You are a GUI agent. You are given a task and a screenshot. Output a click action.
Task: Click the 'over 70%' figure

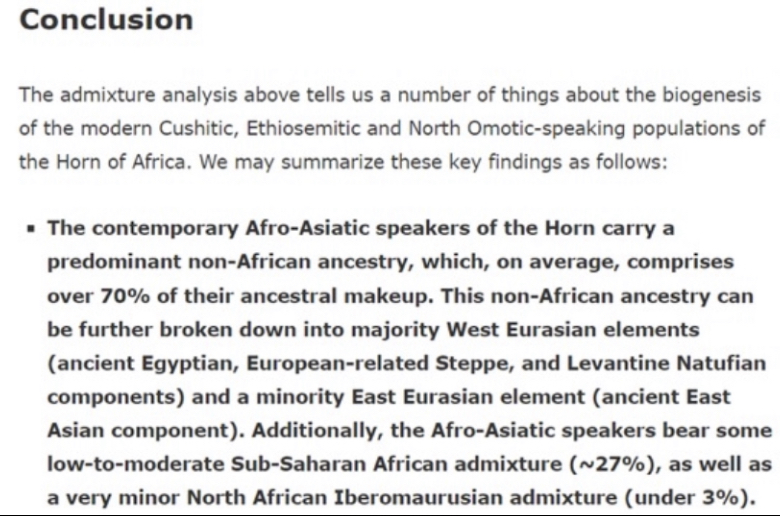98,296
